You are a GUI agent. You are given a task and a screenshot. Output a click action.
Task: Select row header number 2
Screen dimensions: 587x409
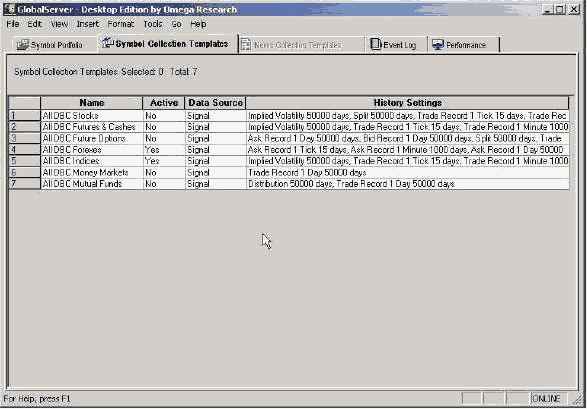pyautogui.click(x=24, y=127)
